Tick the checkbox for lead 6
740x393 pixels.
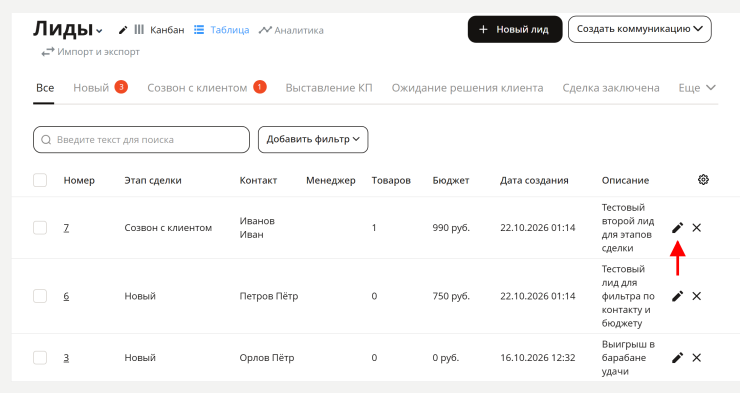[x=40, y=296]
